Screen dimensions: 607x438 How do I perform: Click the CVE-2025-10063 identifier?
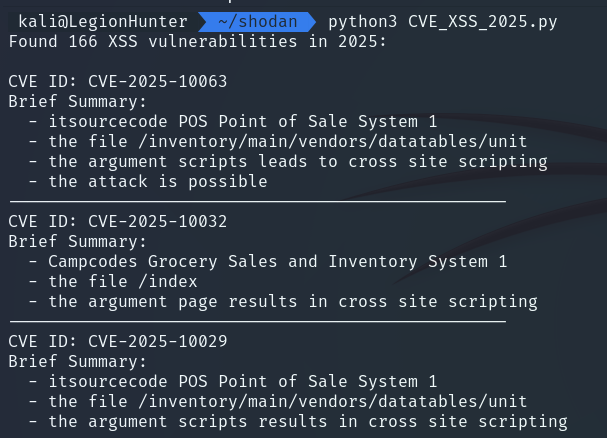point(158,81)
